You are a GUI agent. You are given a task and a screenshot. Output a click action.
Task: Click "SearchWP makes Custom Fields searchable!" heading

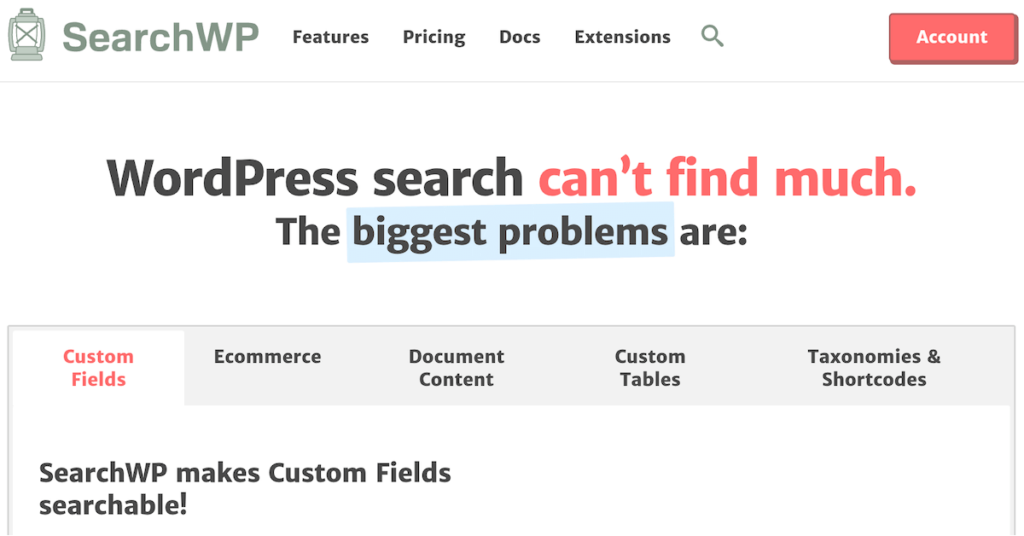click(245, 488)
